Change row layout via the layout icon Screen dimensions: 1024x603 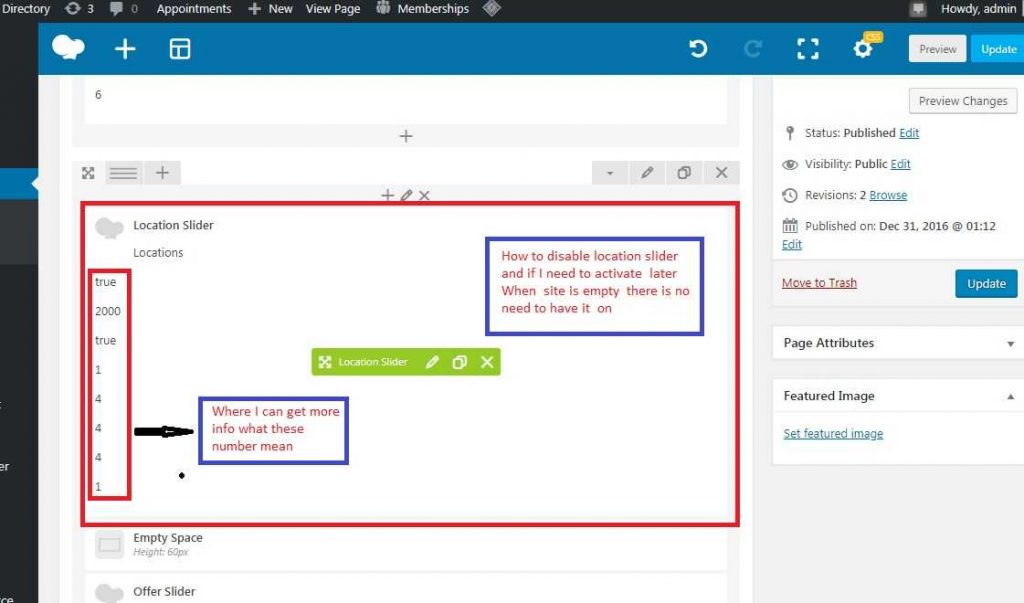[x=123, y=172]
